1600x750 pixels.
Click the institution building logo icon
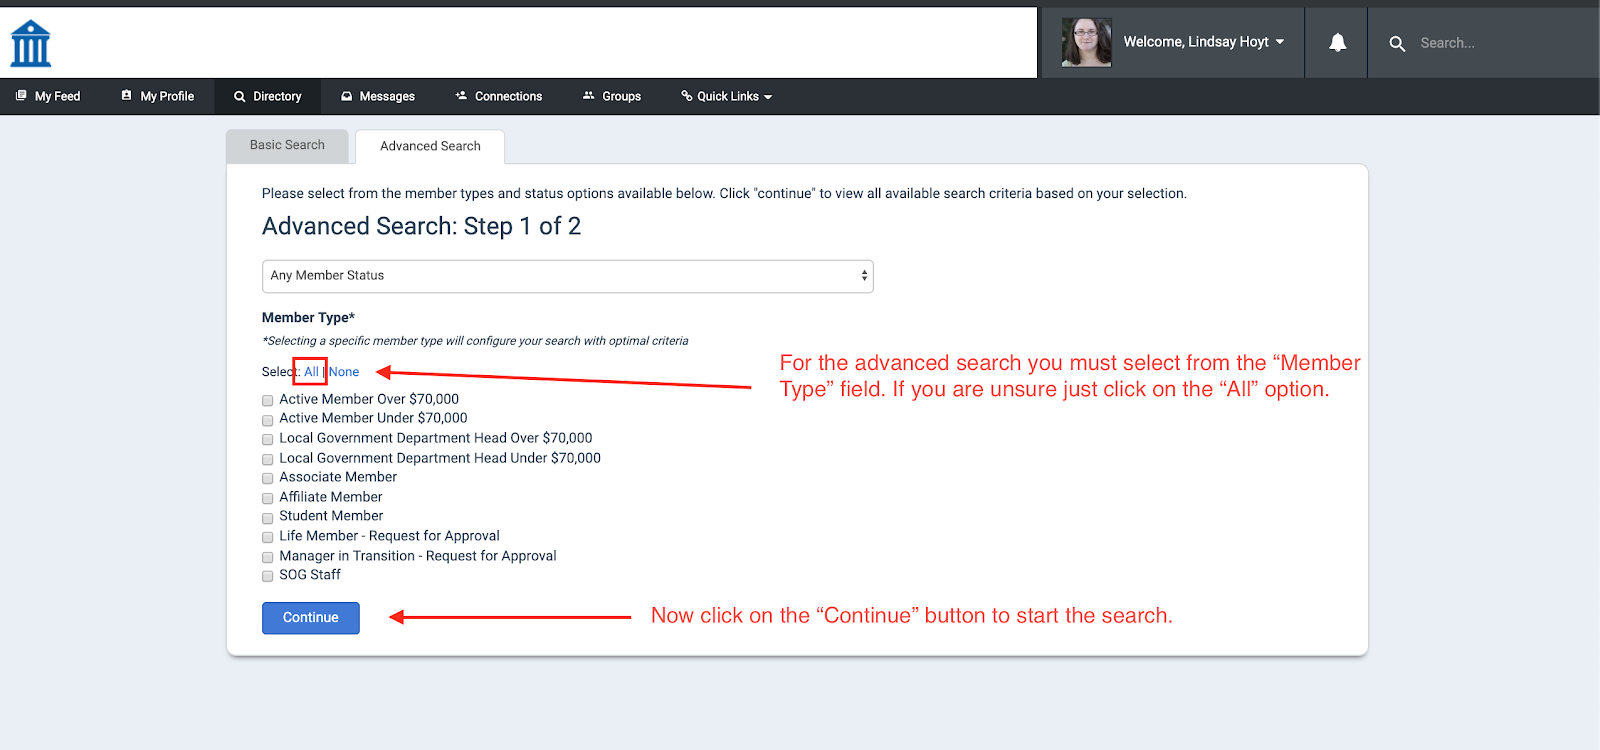pyautogui.click(x=31, y=43)
